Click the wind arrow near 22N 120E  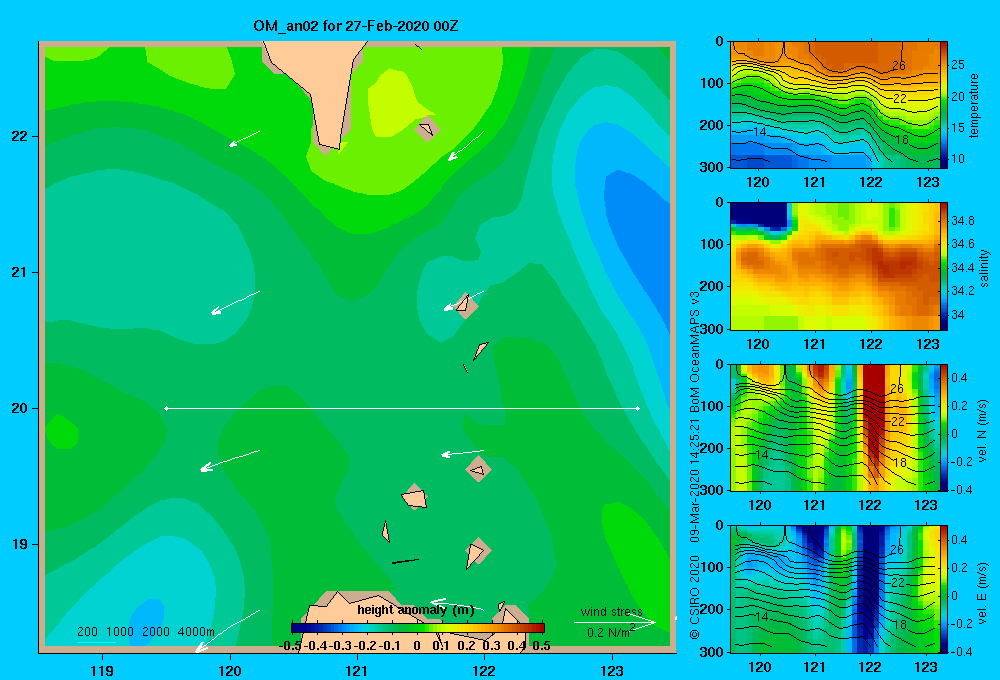[x=244, y=138]
